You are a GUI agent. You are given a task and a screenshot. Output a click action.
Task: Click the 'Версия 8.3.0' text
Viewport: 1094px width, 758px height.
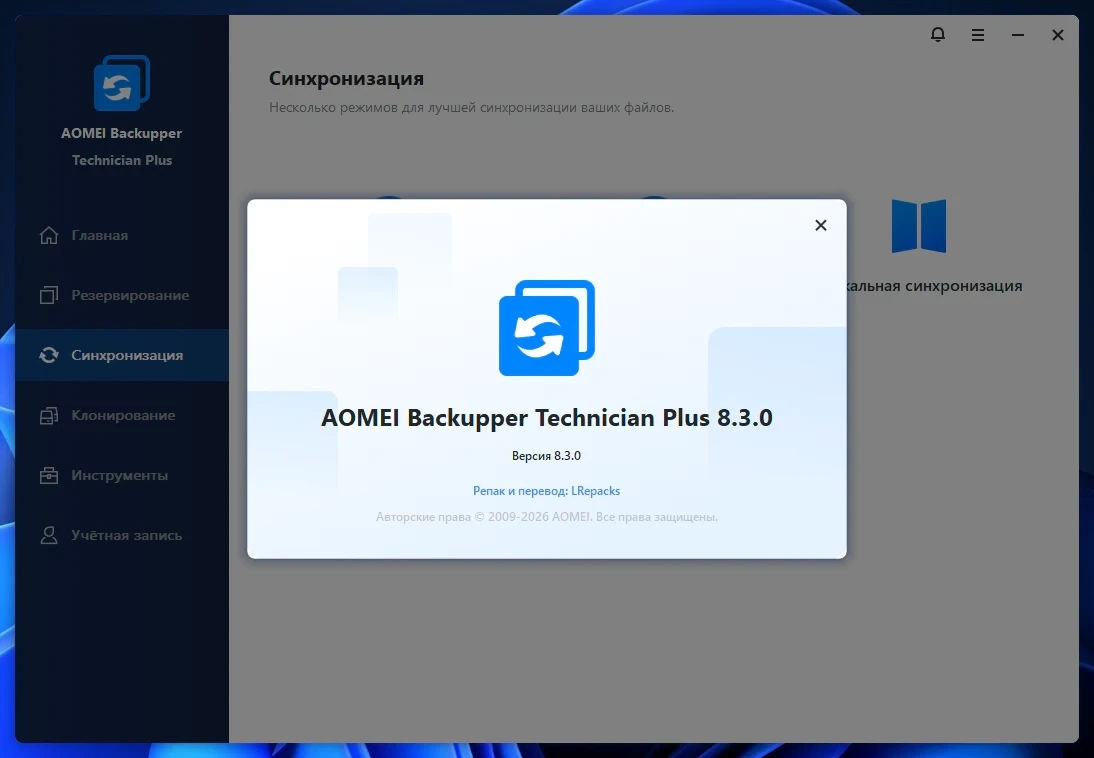(546, 456)
